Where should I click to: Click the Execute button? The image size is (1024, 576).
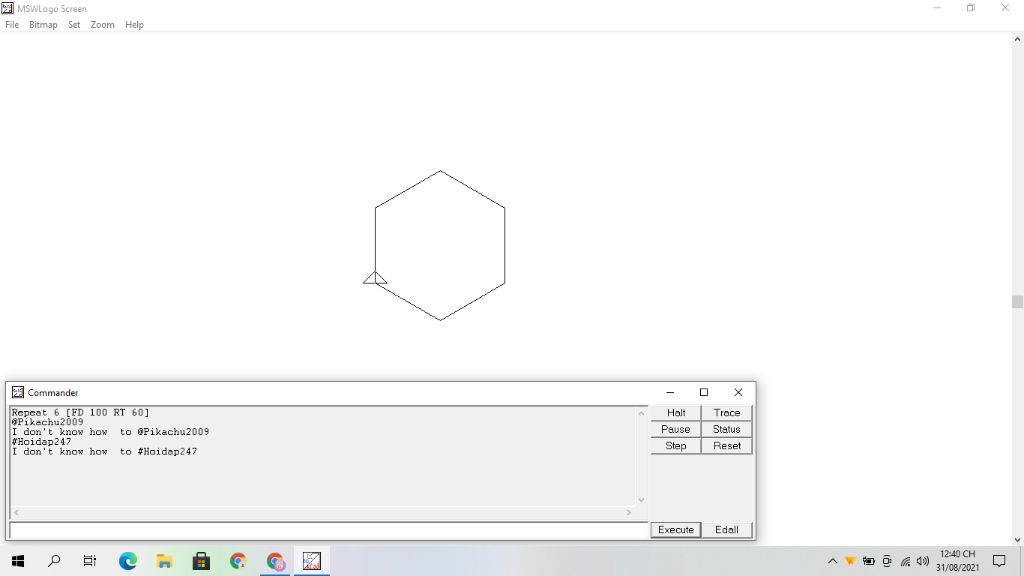point(676,530)
